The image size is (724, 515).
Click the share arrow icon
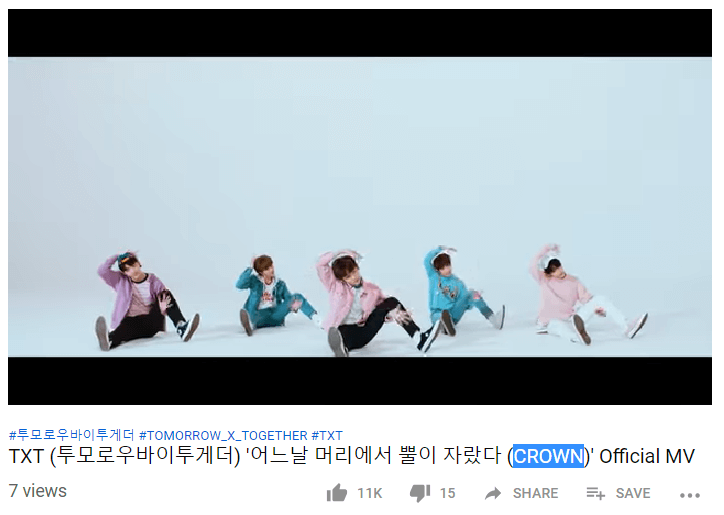tap(493, 493)
